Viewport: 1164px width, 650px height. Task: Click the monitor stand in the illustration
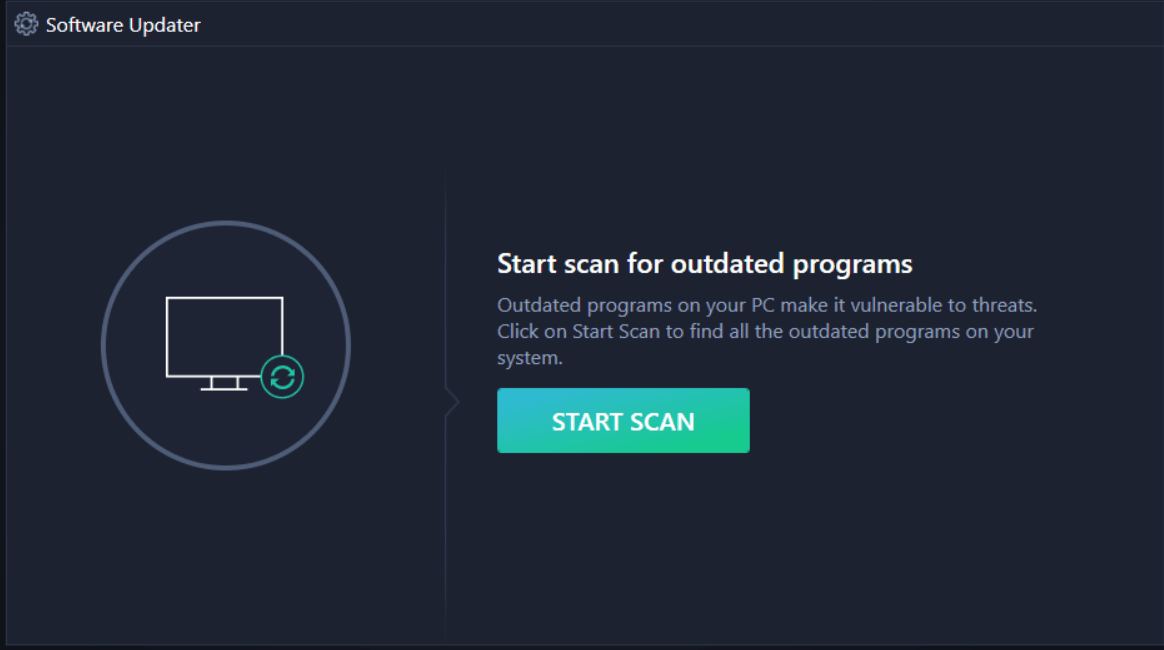pyautogui.click(x=225, y=382)
